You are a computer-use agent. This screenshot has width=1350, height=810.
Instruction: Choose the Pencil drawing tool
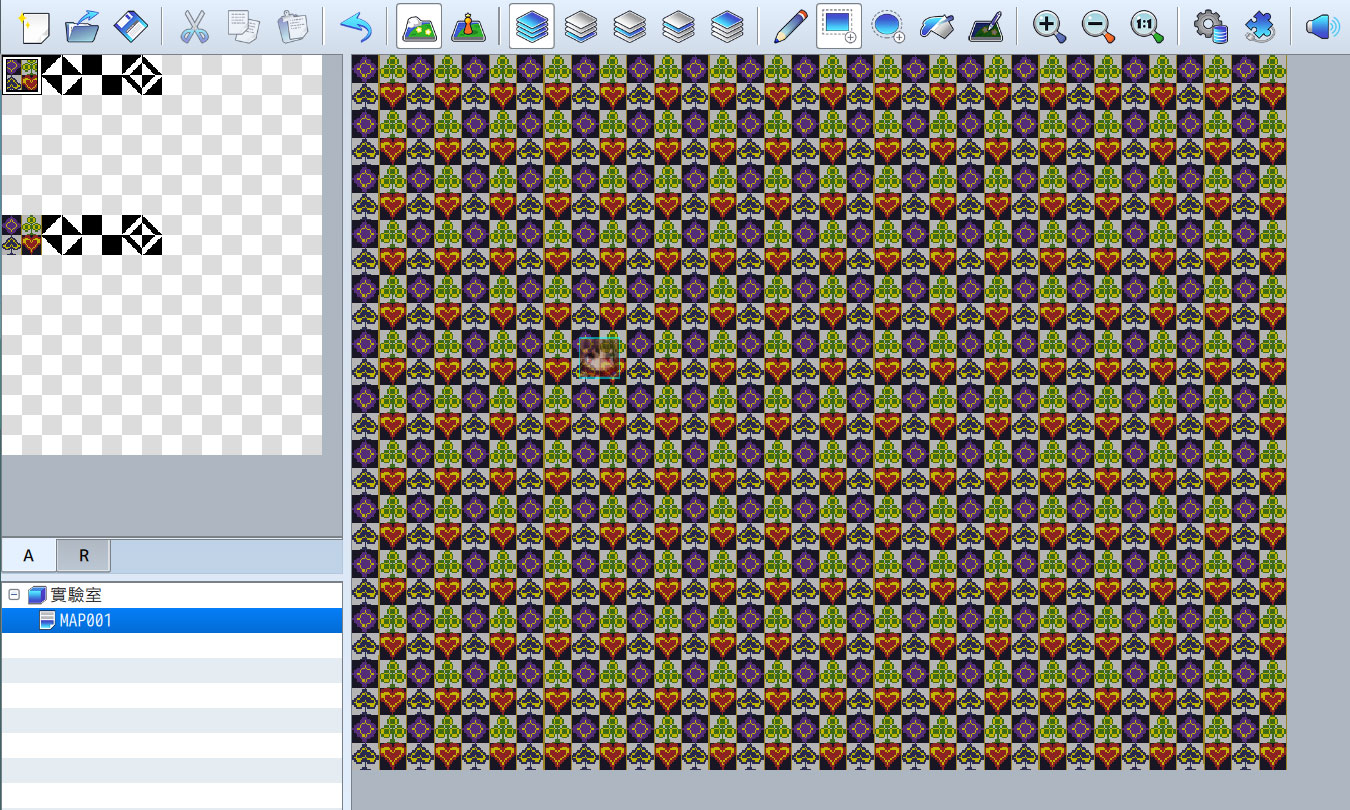click(x=791, y=27)
